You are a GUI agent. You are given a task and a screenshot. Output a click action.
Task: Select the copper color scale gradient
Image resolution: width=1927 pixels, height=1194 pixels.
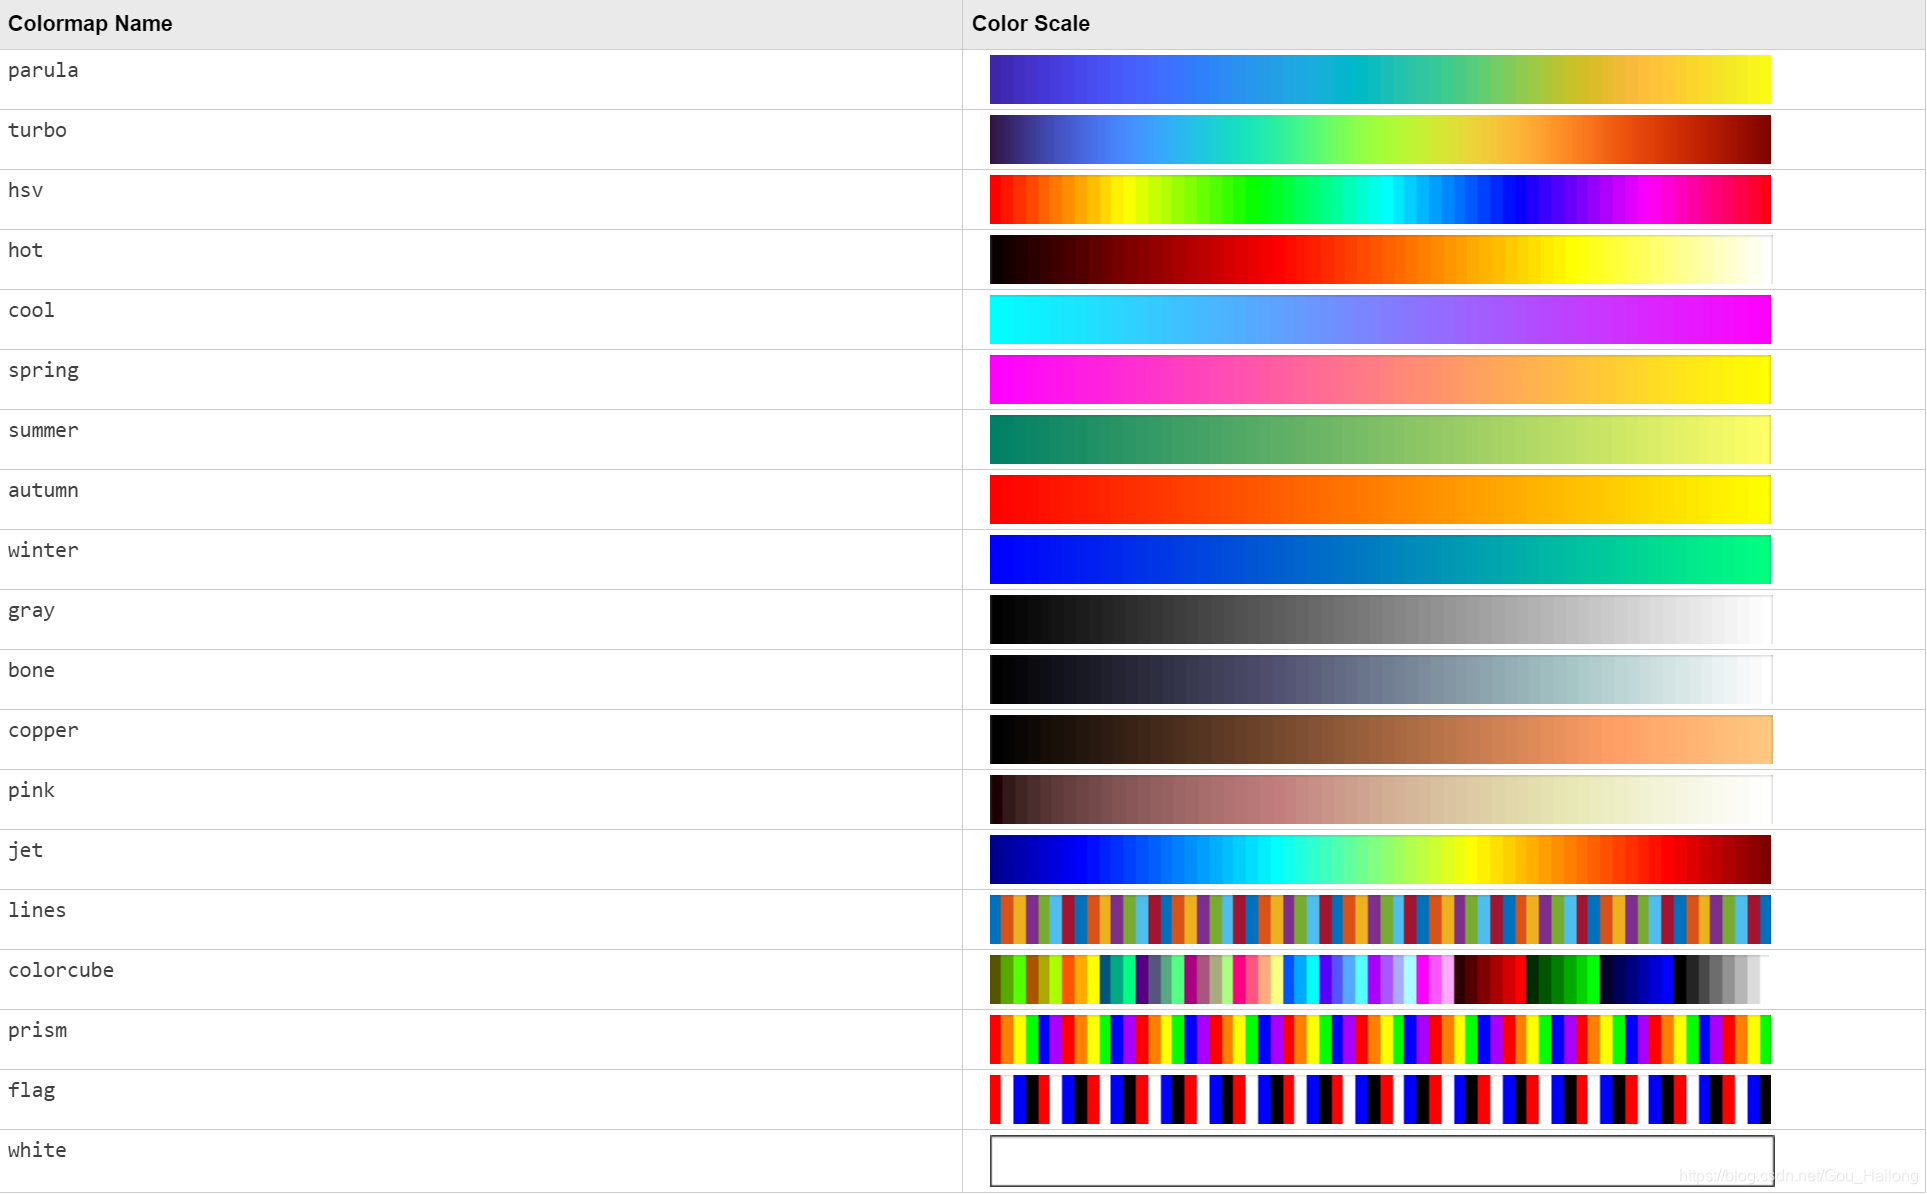[x=1379, y=740]
